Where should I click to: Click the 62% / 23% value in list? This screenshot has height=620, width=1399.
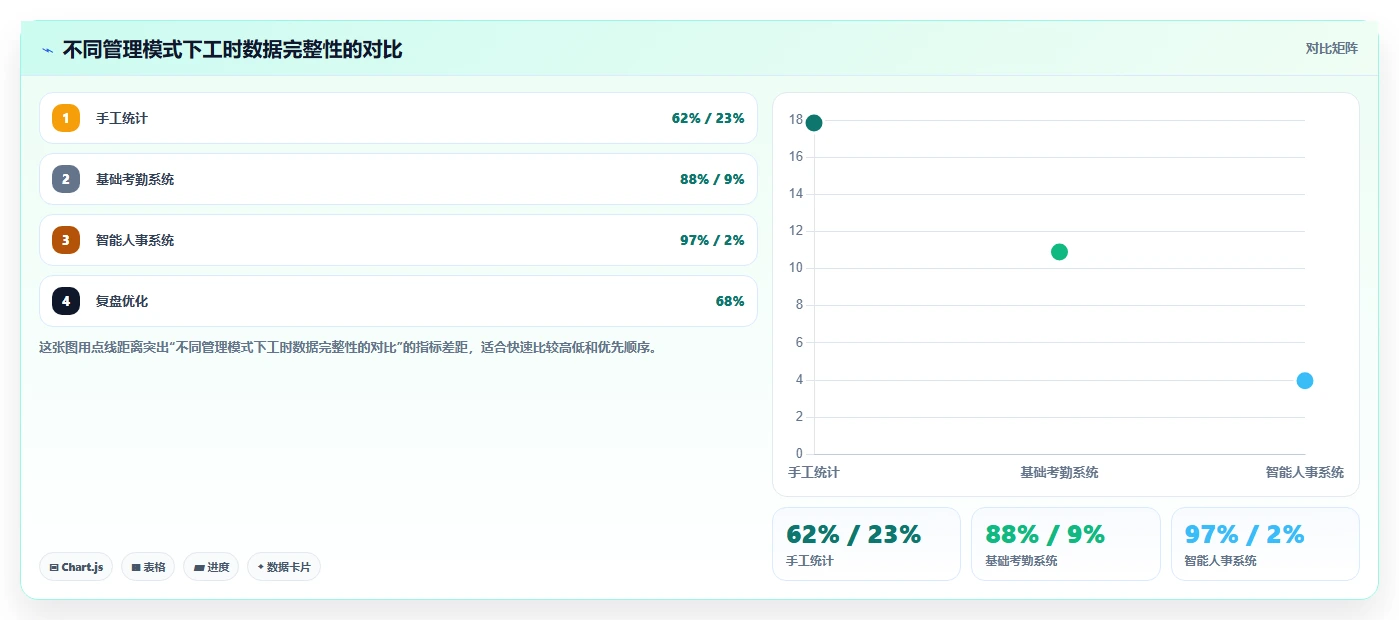708,118
